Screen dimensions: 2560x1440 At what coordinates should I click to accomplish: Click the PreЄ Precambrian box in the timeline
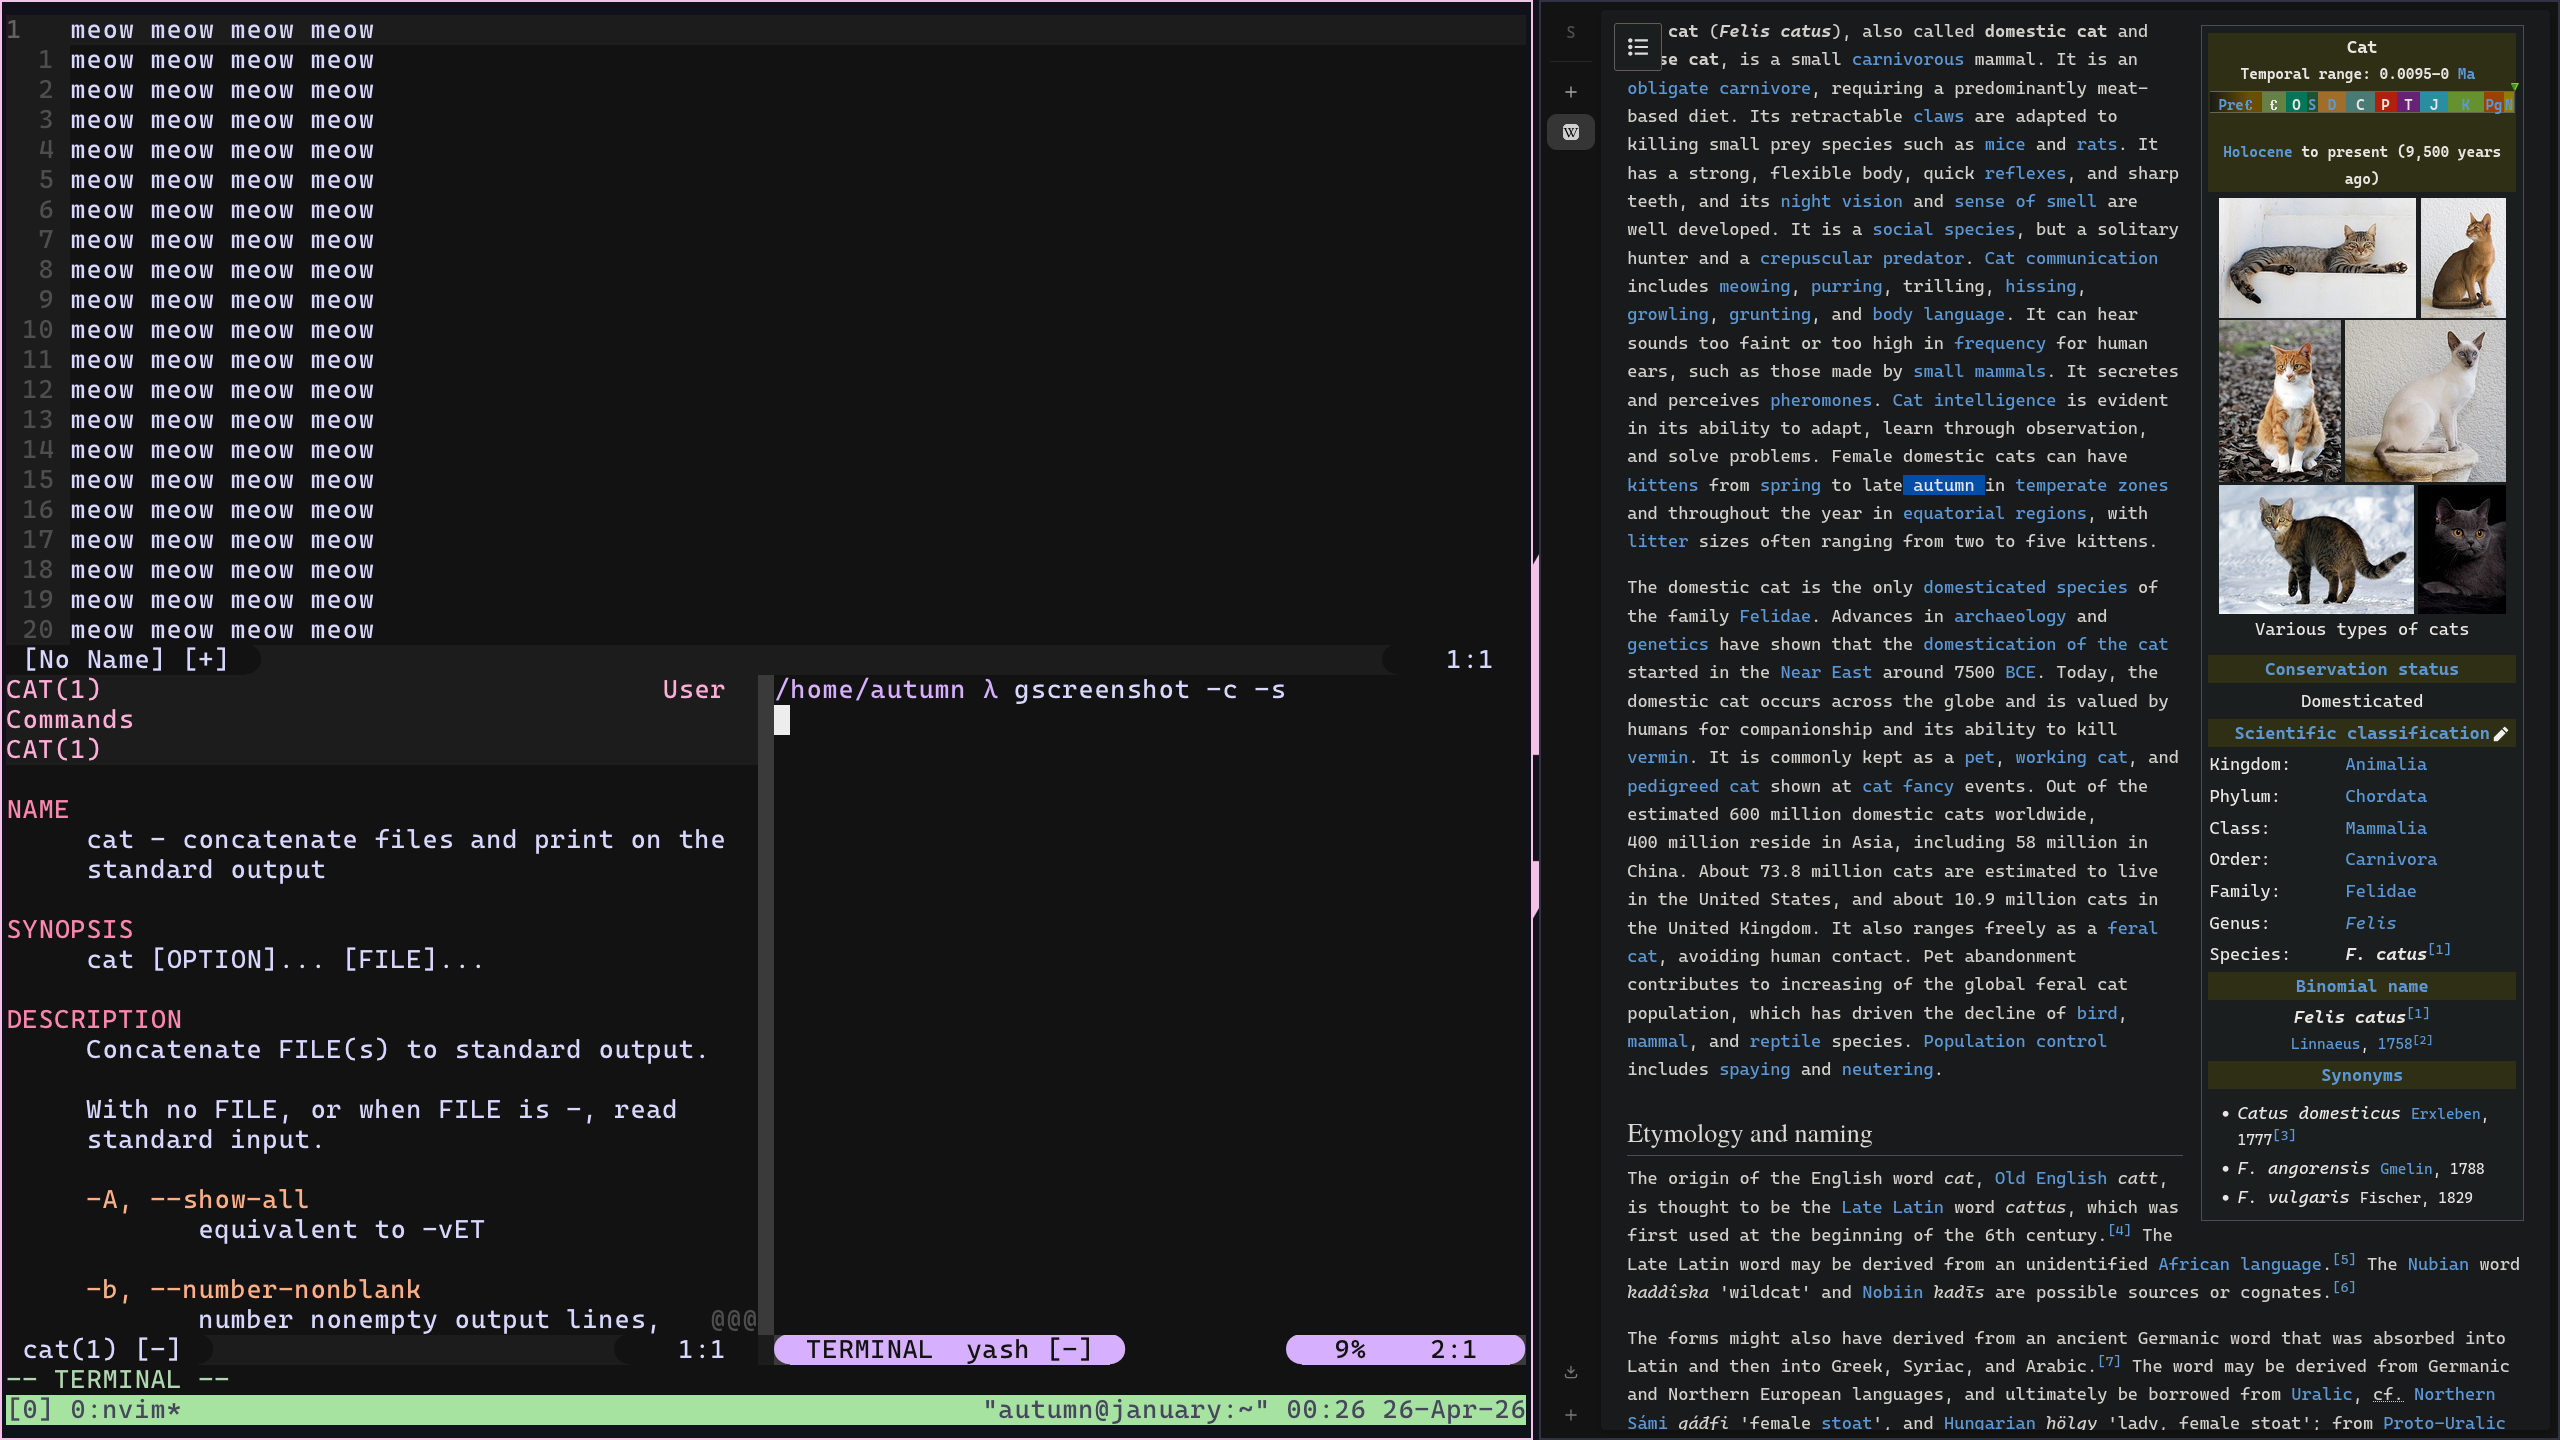[2235, 104]
